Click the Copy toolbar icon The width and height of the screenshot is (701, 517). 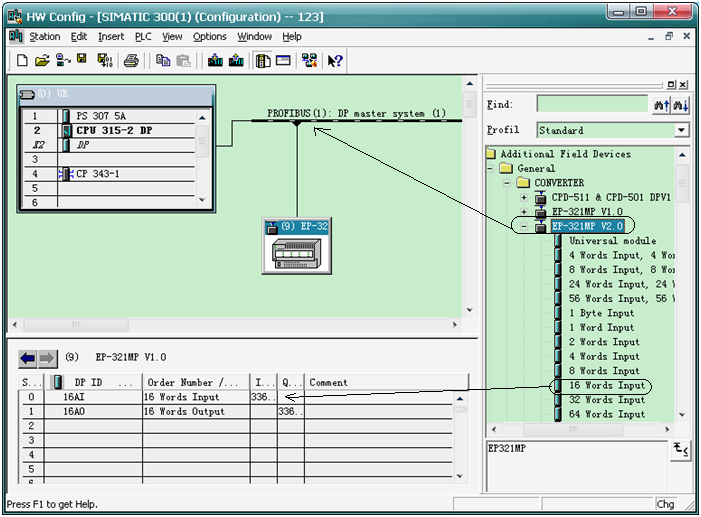point(163,61)
